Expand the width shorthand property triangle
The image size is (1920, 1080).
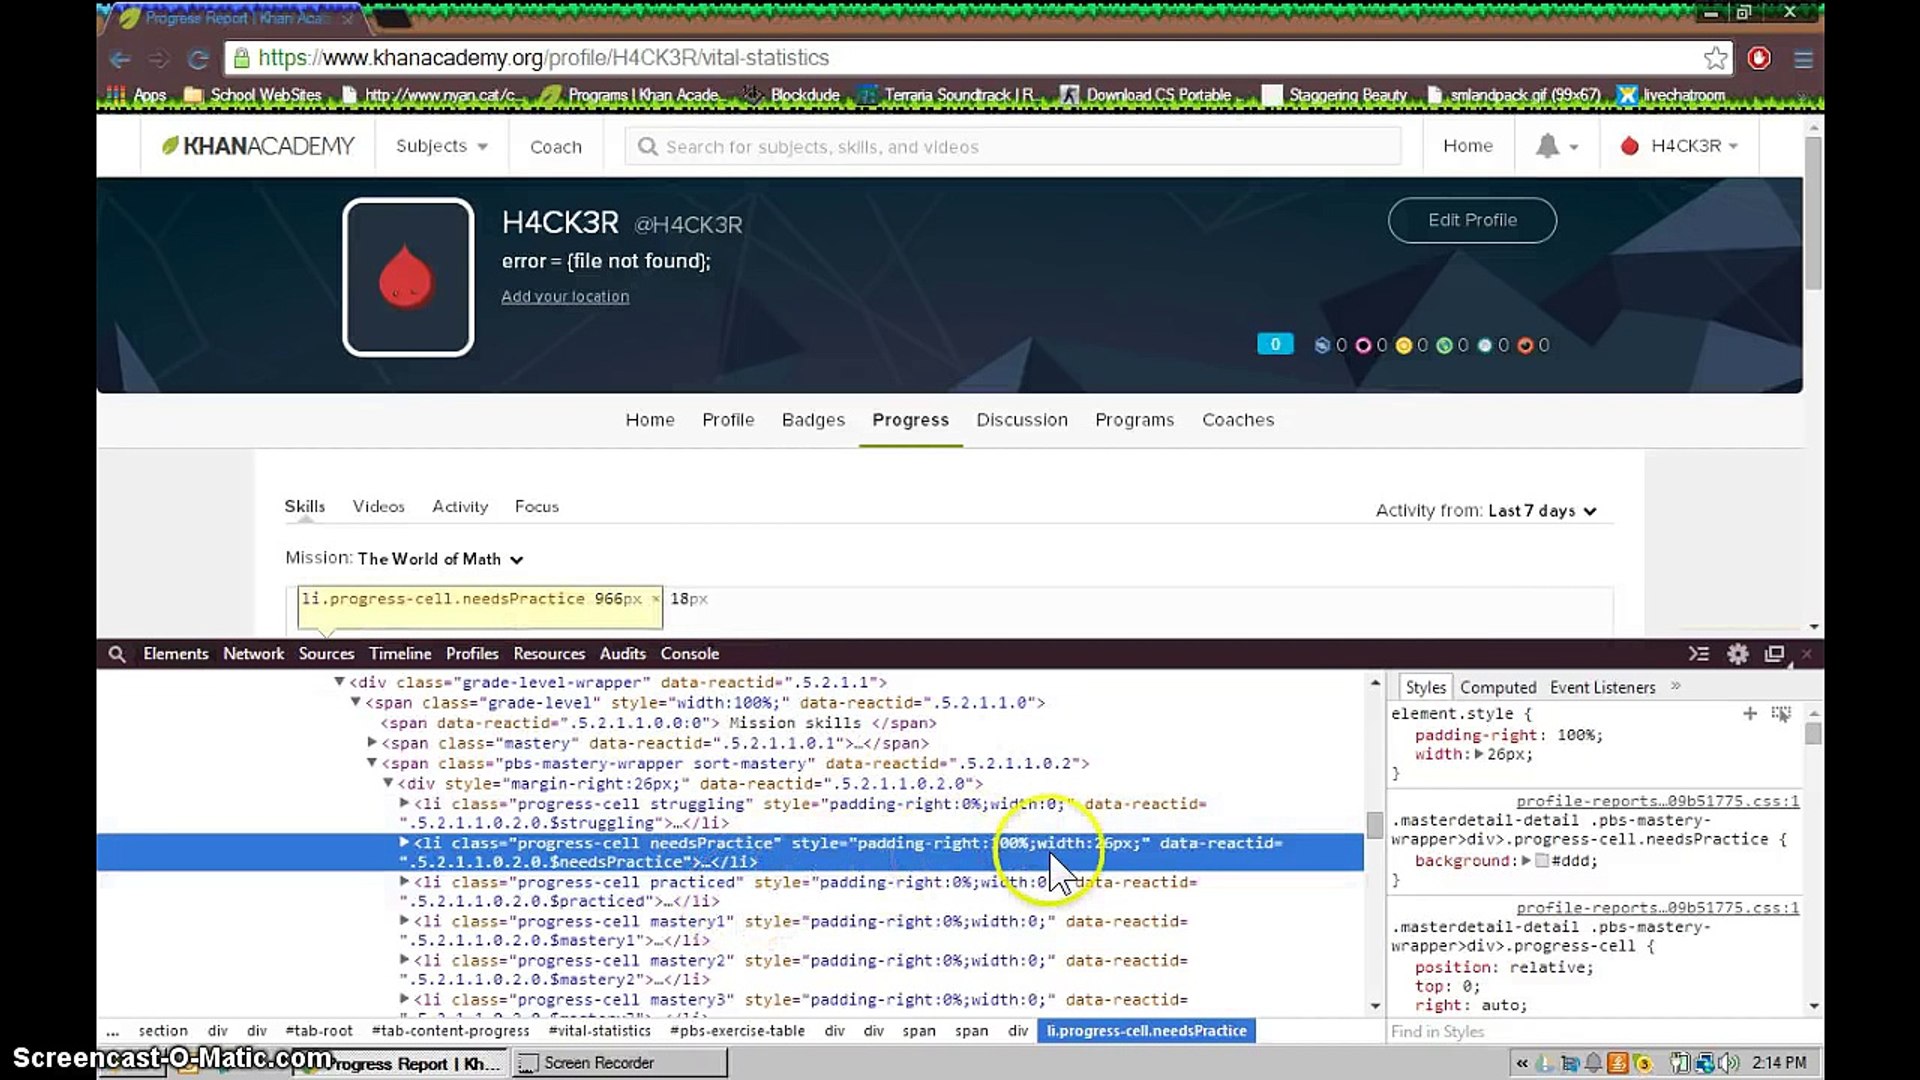[1479, 755]
